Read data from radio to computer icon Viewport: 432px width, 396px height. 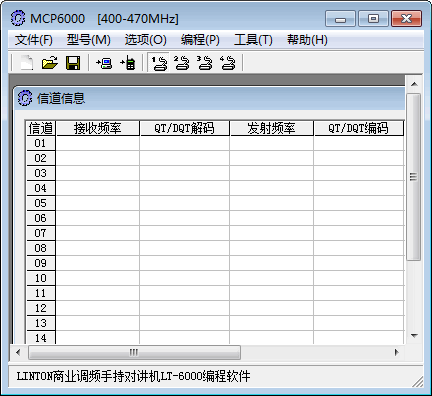pos(104,63)
